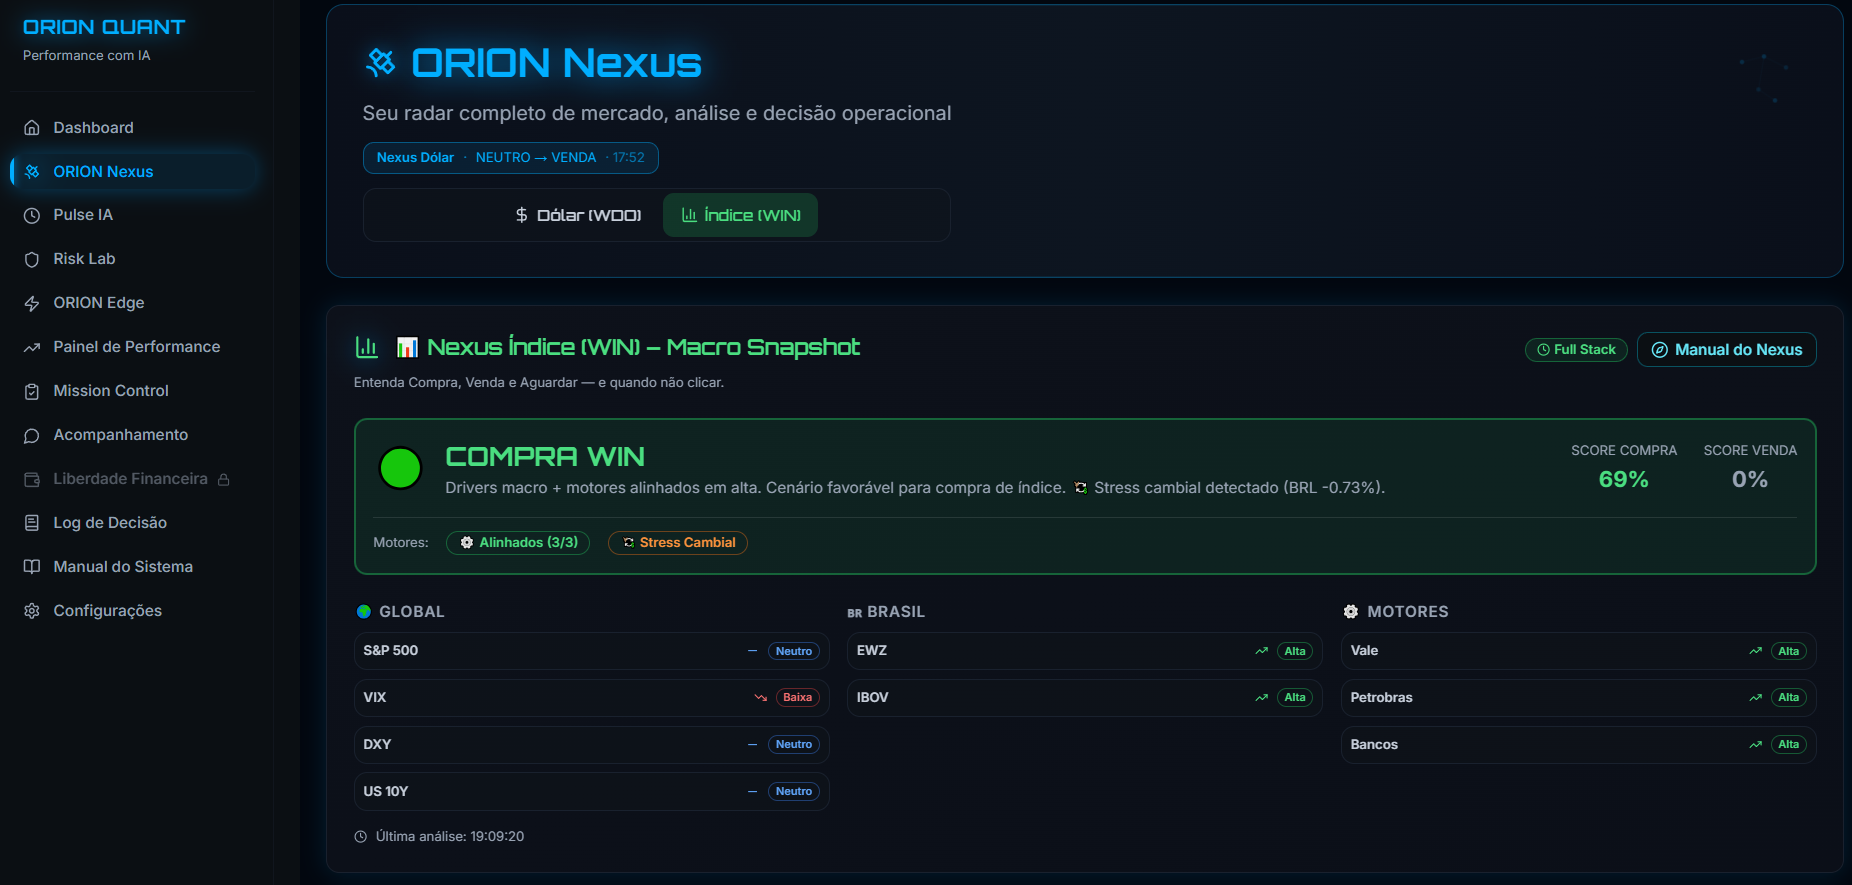This screenshot has width=1852, height=885.
Task: Click the Nexus Dólar NEUTRO → VENDA pill
Action: [x=510, y=158]
